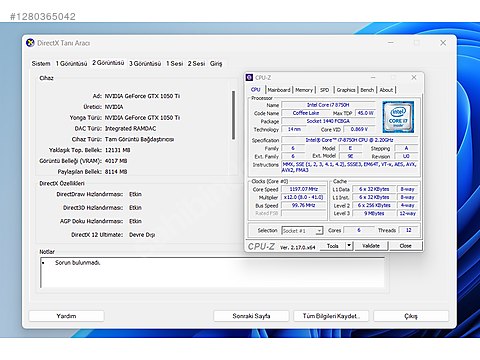Click the 9 MBytes Level 3 cache value
The width and height of the screenshot is (480, 360).
374,213
